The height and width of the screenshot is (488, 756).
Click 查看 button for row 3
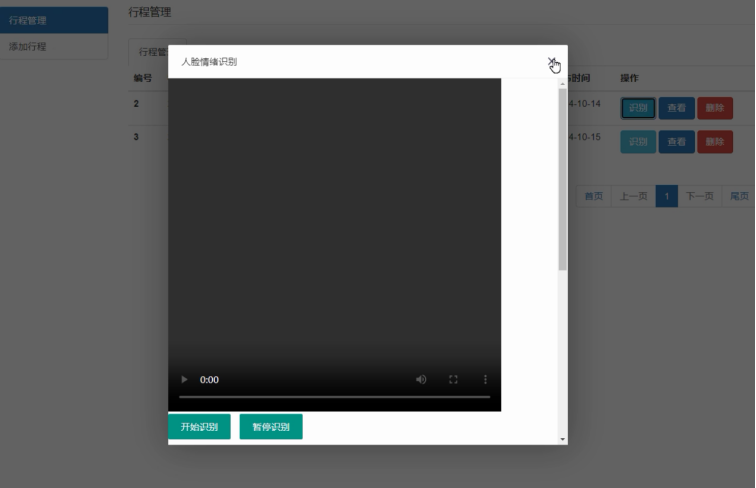[x=676, y=142]
